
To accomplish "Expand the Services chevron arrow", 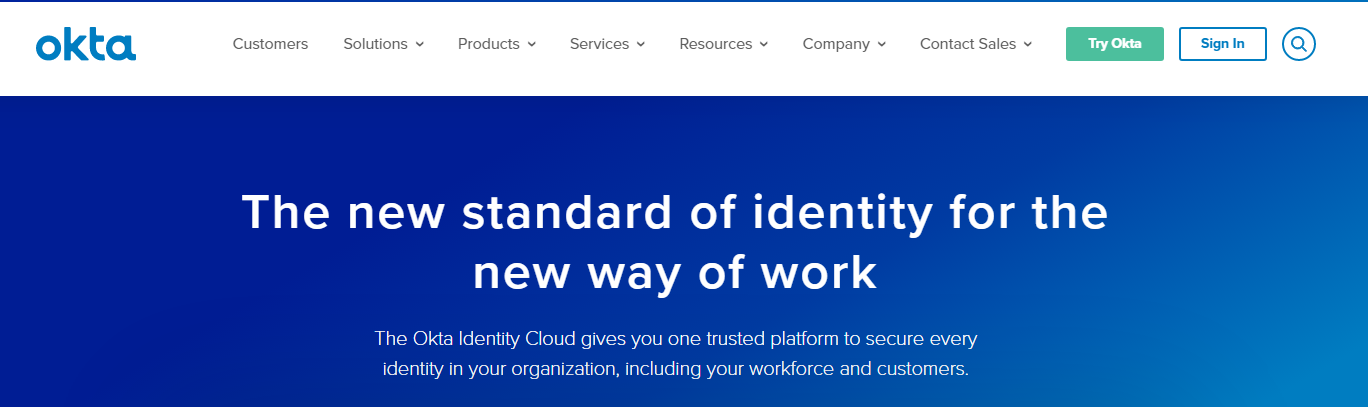I will click(x=641, y=44).
